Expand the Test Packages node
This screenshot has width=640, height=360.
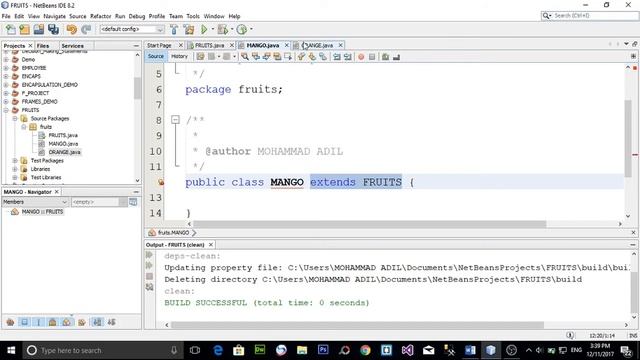[15, 161]
